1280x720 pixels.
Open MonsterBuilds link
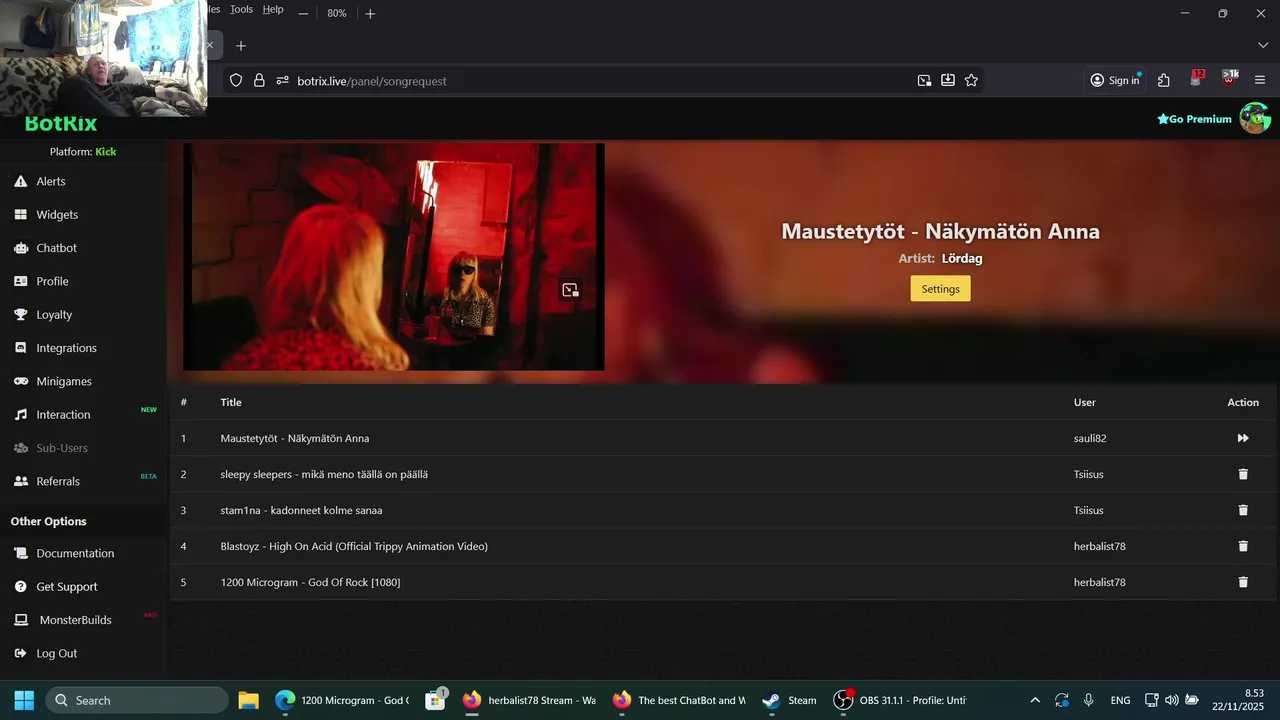[x=75, y=620]
